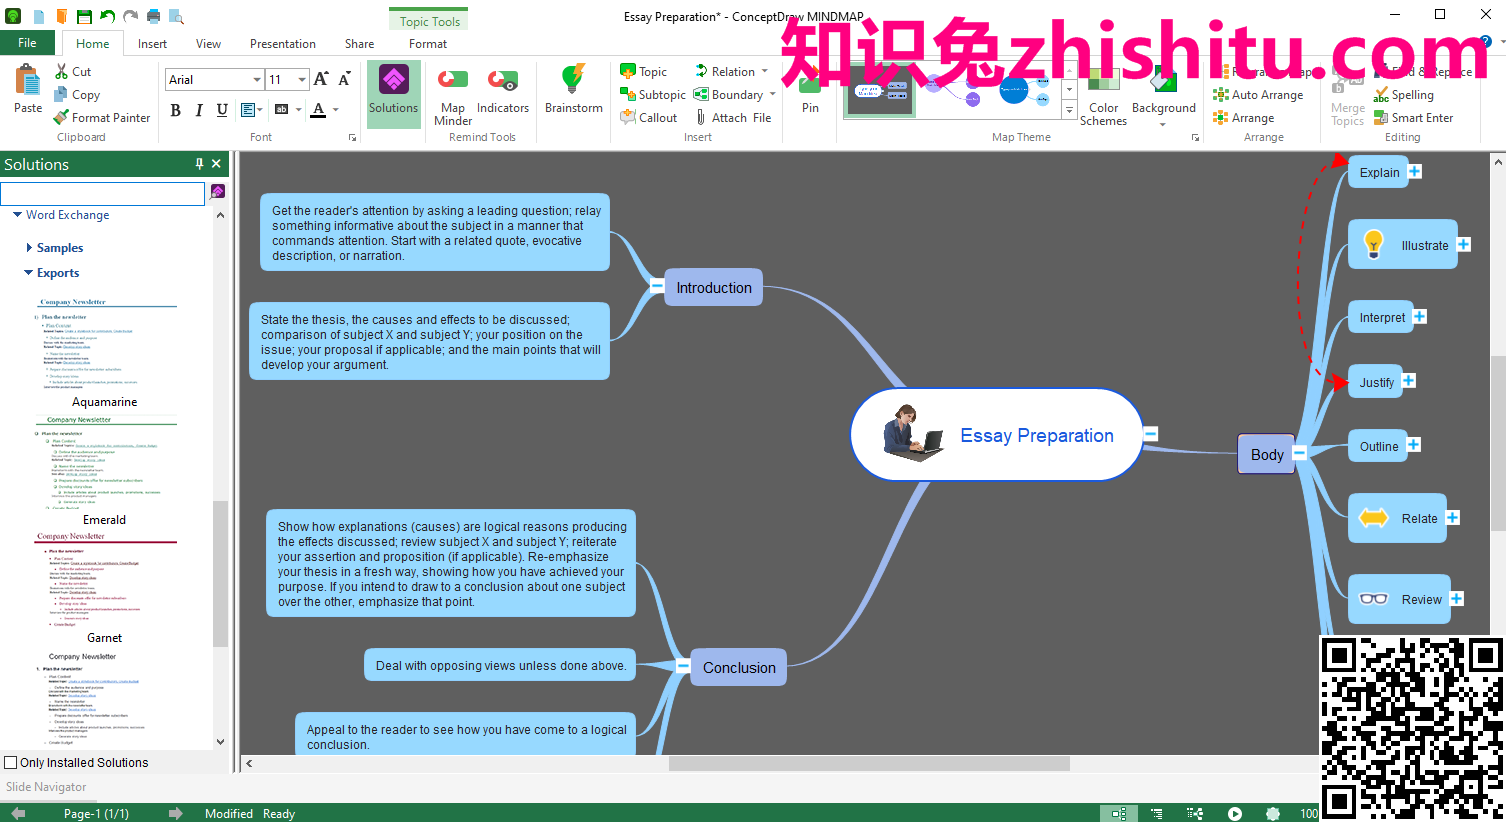The width and height of the screenshot is (1506, 822).
Task: Increase font size with large A icon
Action: point(321,79)
